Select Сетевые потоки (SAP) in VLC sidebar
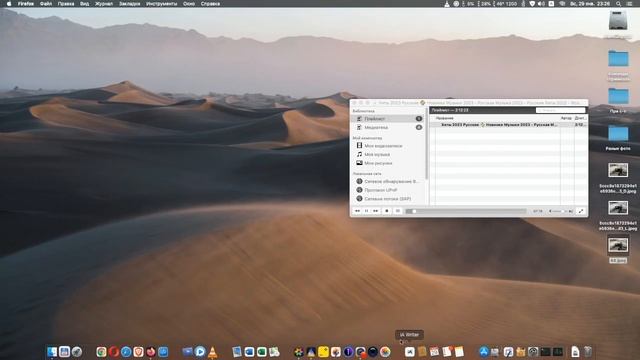640x360 pixels. tap(387, 199)
